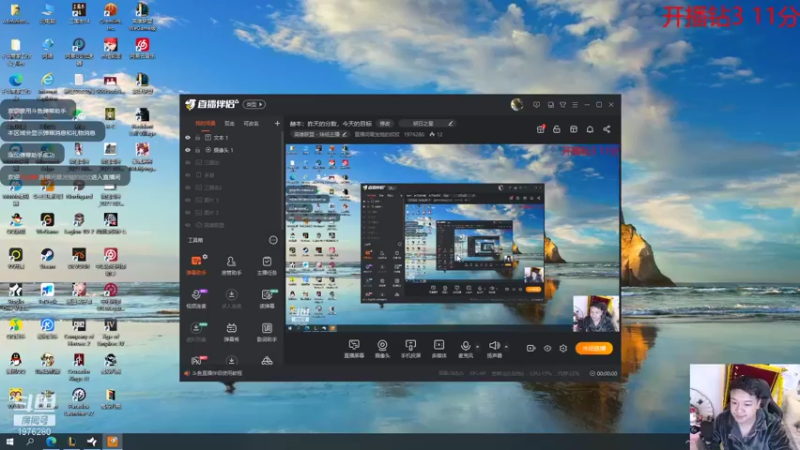Open the 读弹幕 tool
800x450 pixels.
click(x=267, y=298)
